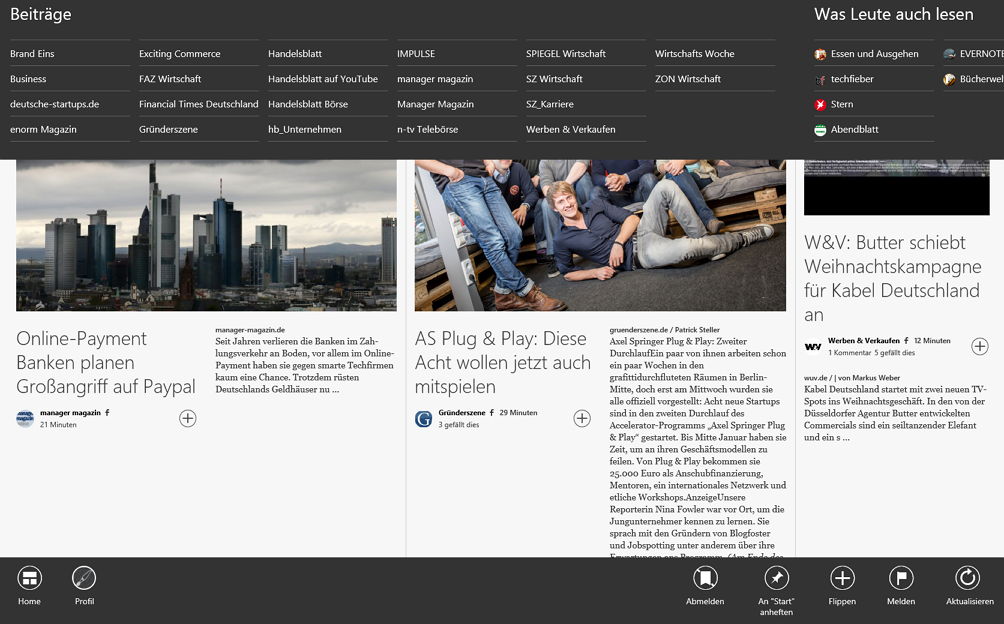Viewport: 1004px width, 624px height.
Task: Select SPIEGEL Wirtschaft source
Action: click(565, 54)
